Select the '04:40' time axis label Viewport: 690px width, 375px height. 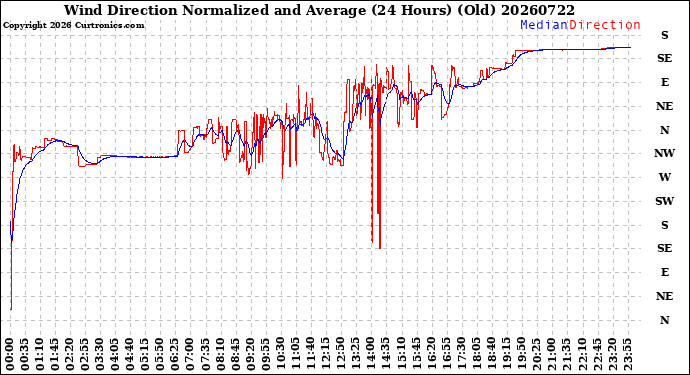[x=130, y=355]
